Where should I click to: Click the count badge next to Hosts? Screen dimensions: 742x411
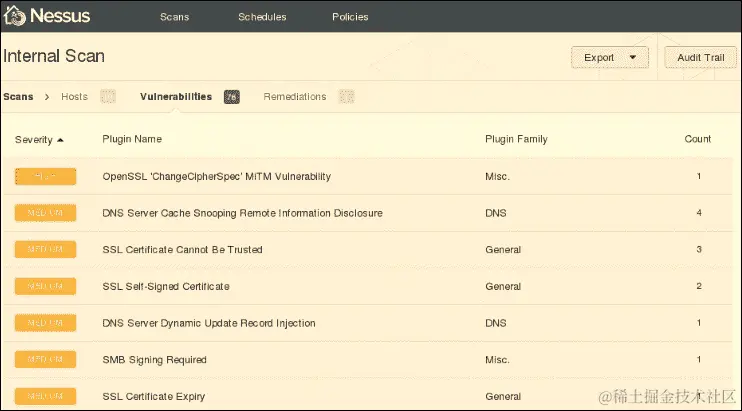(108, 97)
